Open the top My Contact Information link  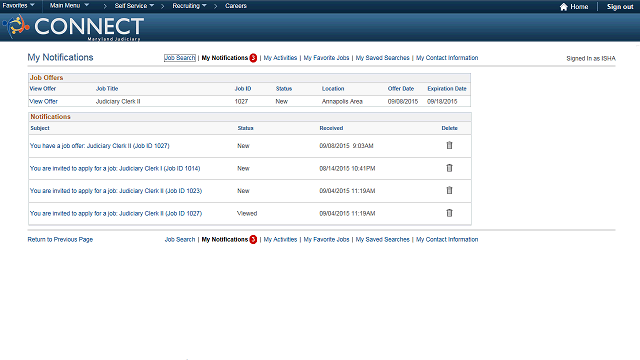(x=447, y=58)
